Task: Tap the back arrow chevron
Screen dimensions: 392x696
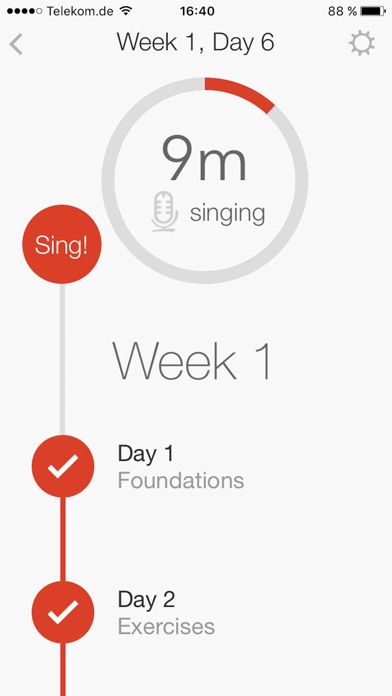Action: coord(16,45)
